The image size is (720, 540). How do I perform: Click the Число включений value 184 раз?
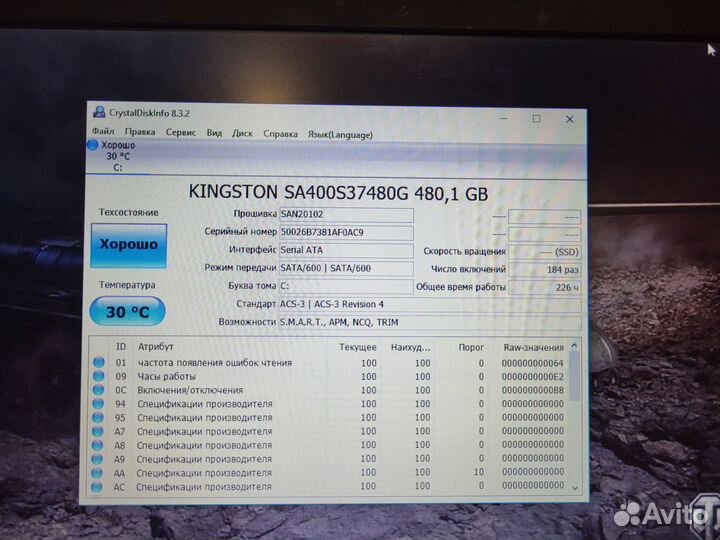click(x=545, y=270)
